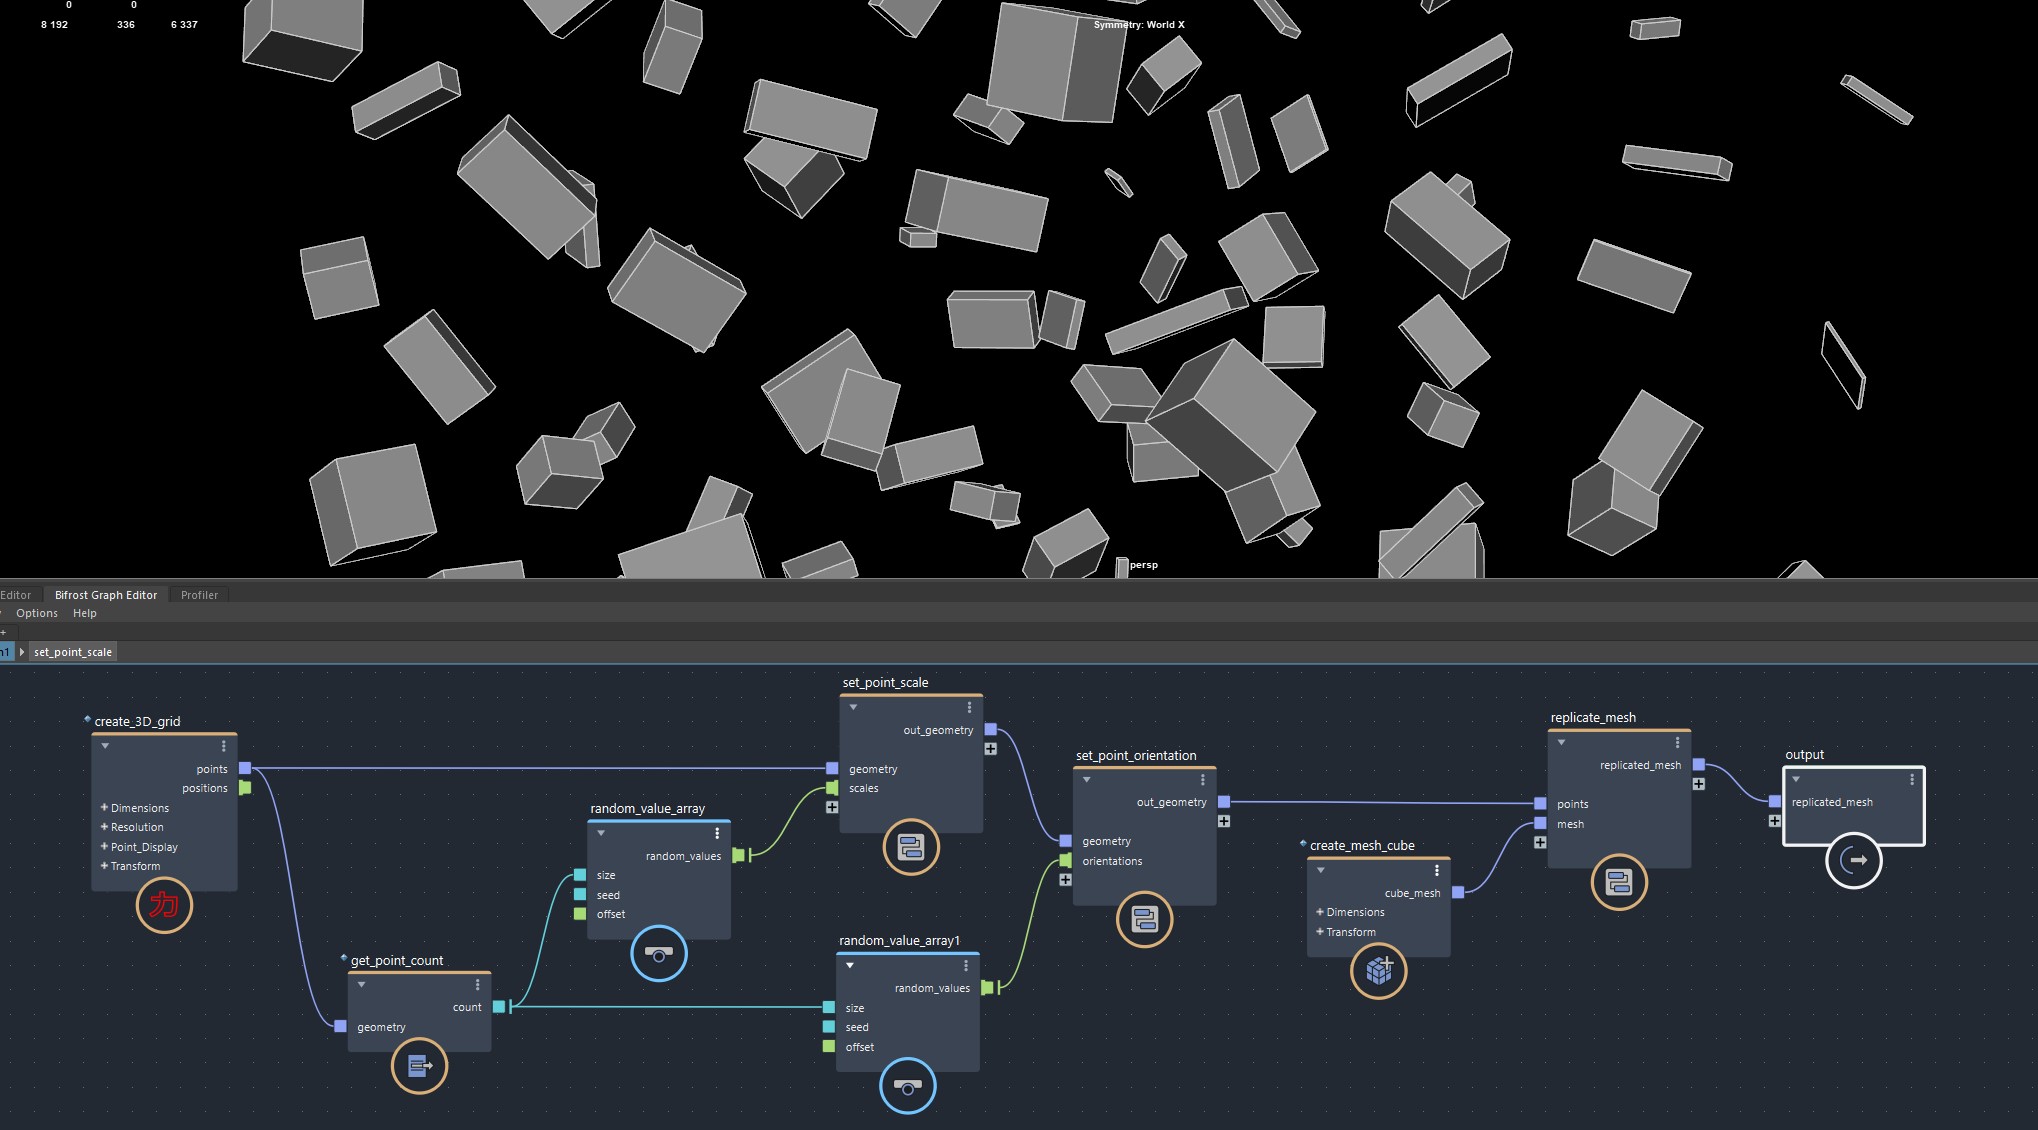Click the create_mesh_cube node's cube icon
This screenshot has width=2038, height=1130.
click(1379, 970)
